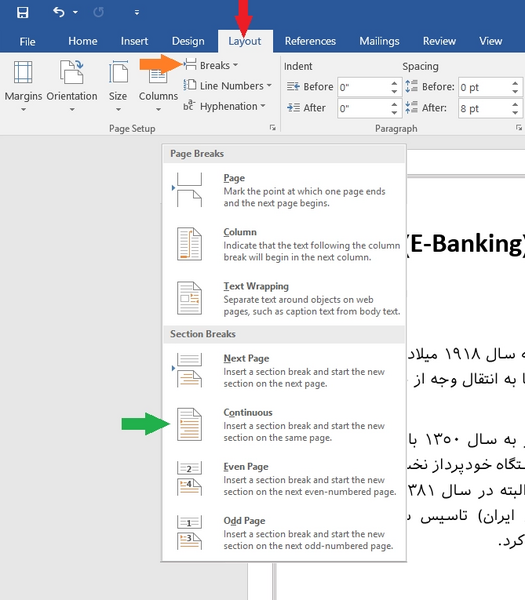
Task: Click the Indent Before input field
Action: click(x=364, y=87)
